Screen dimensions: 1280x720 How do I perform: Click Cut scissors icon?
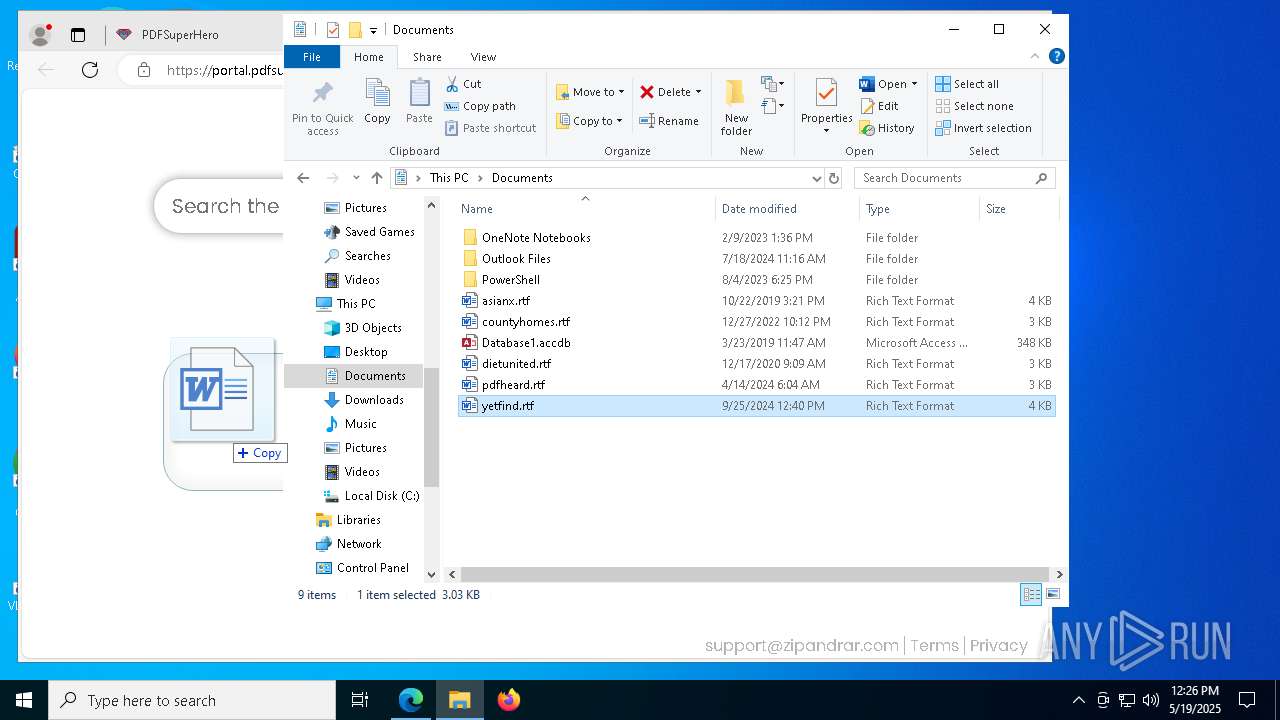(x=452, y=84)
